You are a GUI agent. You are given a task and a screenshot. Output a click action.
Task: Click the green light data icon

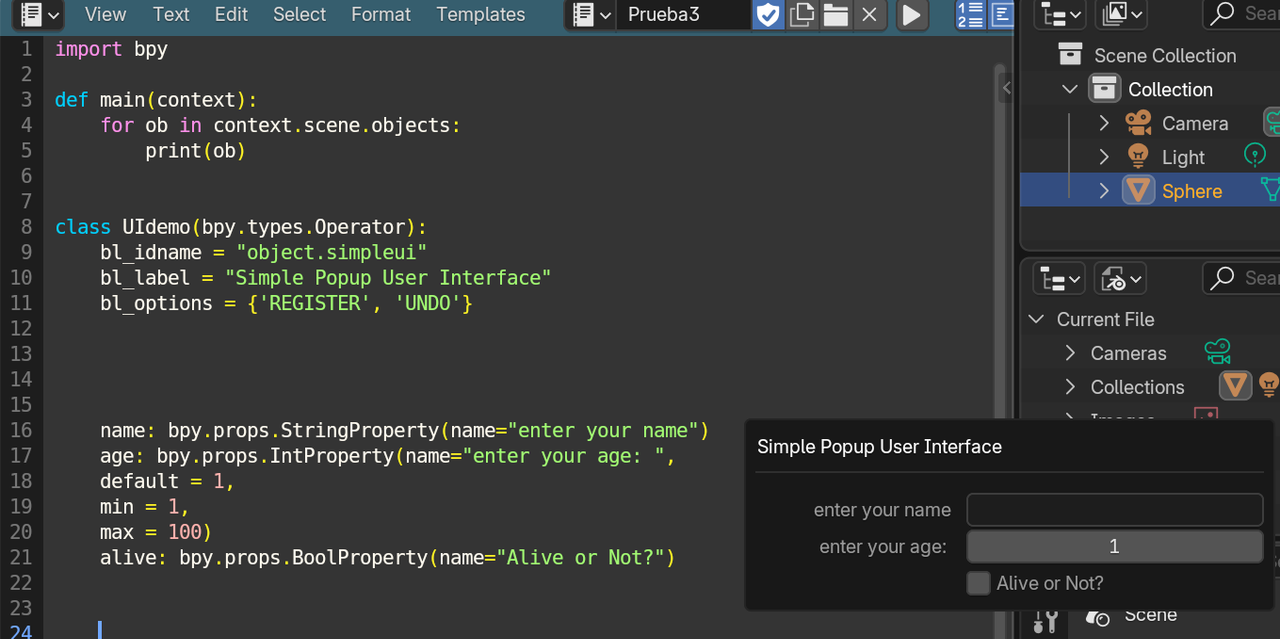1254,155
